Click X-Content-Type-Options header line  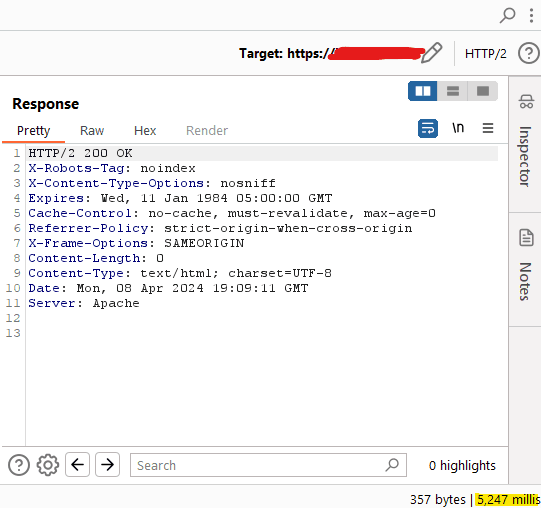[152, 183]
